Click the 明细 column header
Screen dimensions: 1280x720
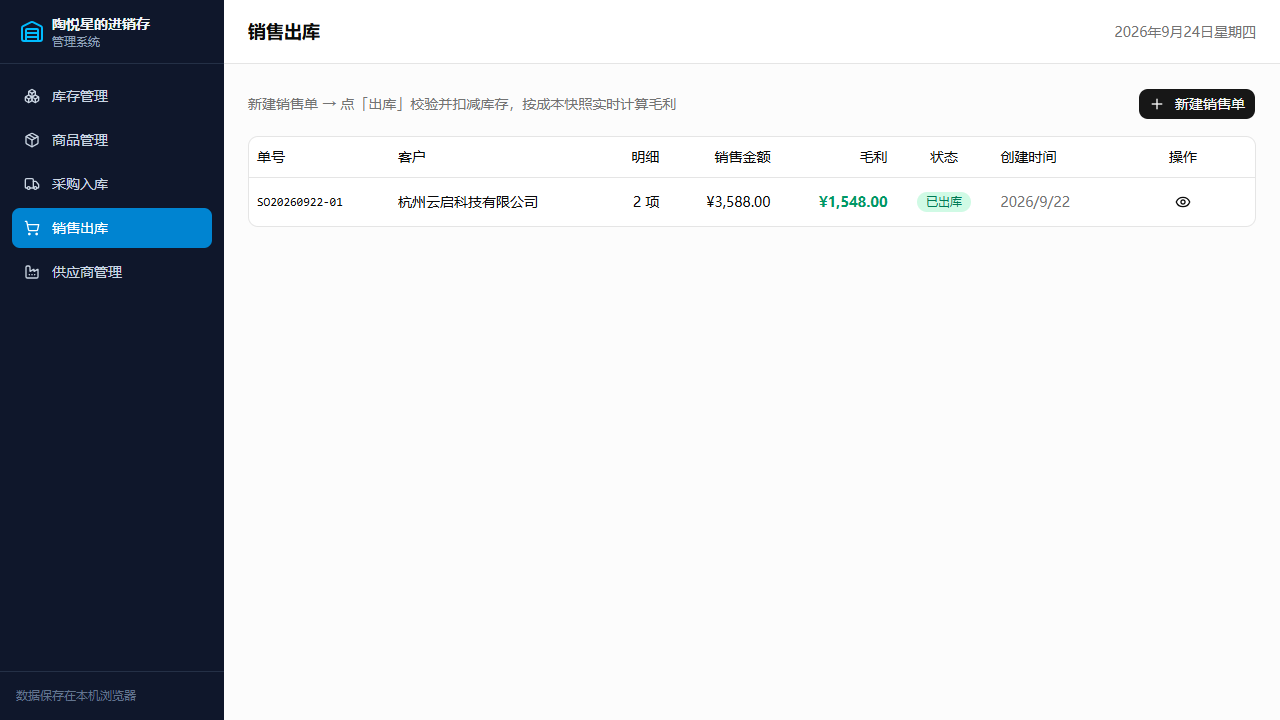pos(646,157)
